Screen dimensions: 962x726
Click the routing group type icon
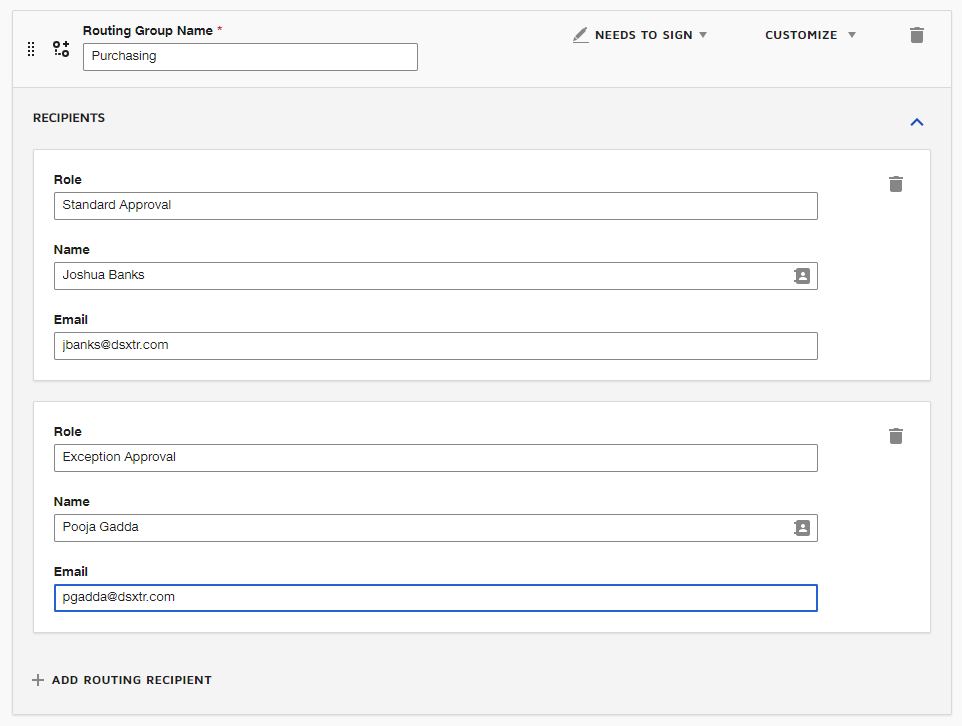[61, 48]
